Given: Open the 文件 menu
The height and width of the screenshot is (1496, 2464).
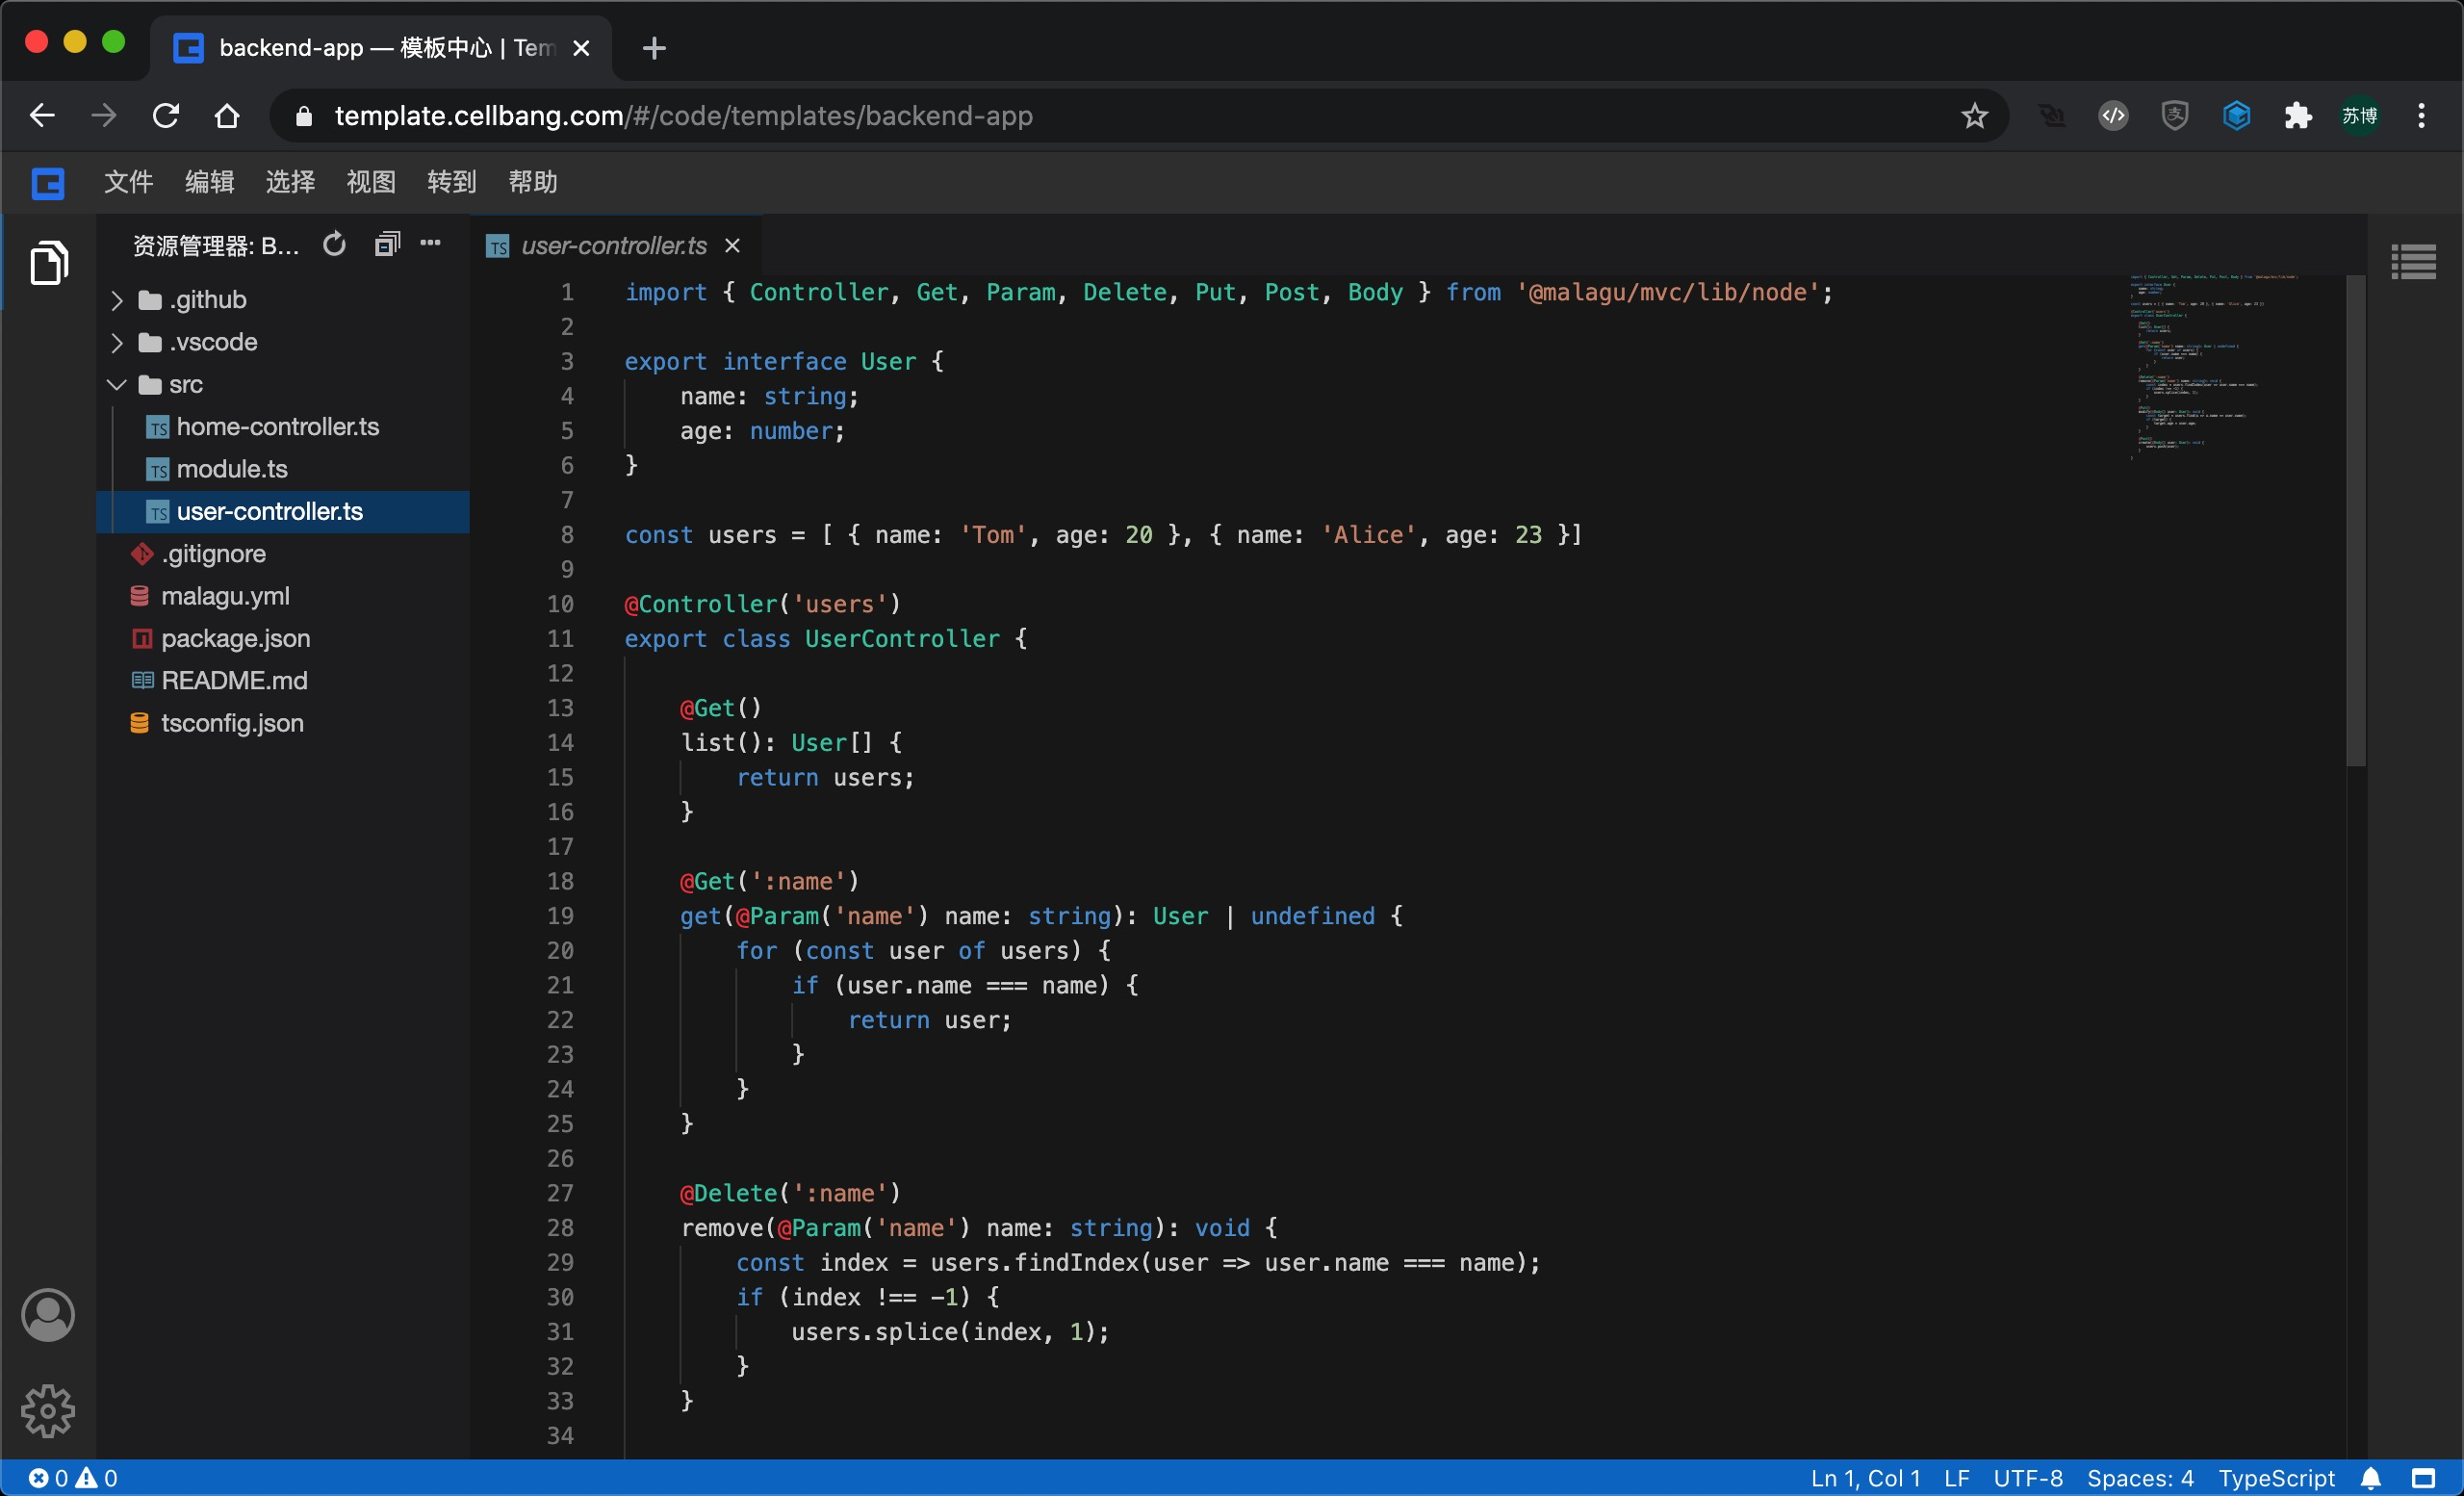Looking at the screenshot, I should [128, 182].
